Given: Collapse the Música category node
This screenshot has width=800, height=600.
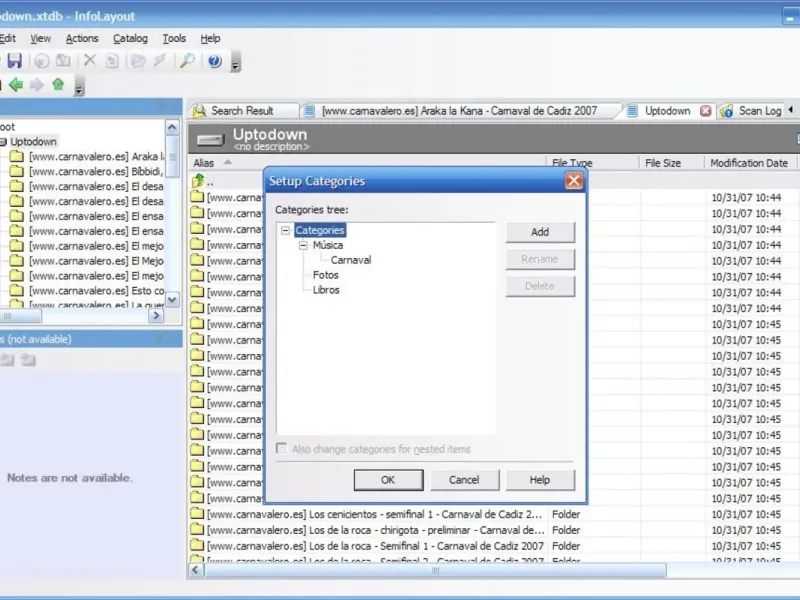Looking at the screenshot, I should point(303,245).
